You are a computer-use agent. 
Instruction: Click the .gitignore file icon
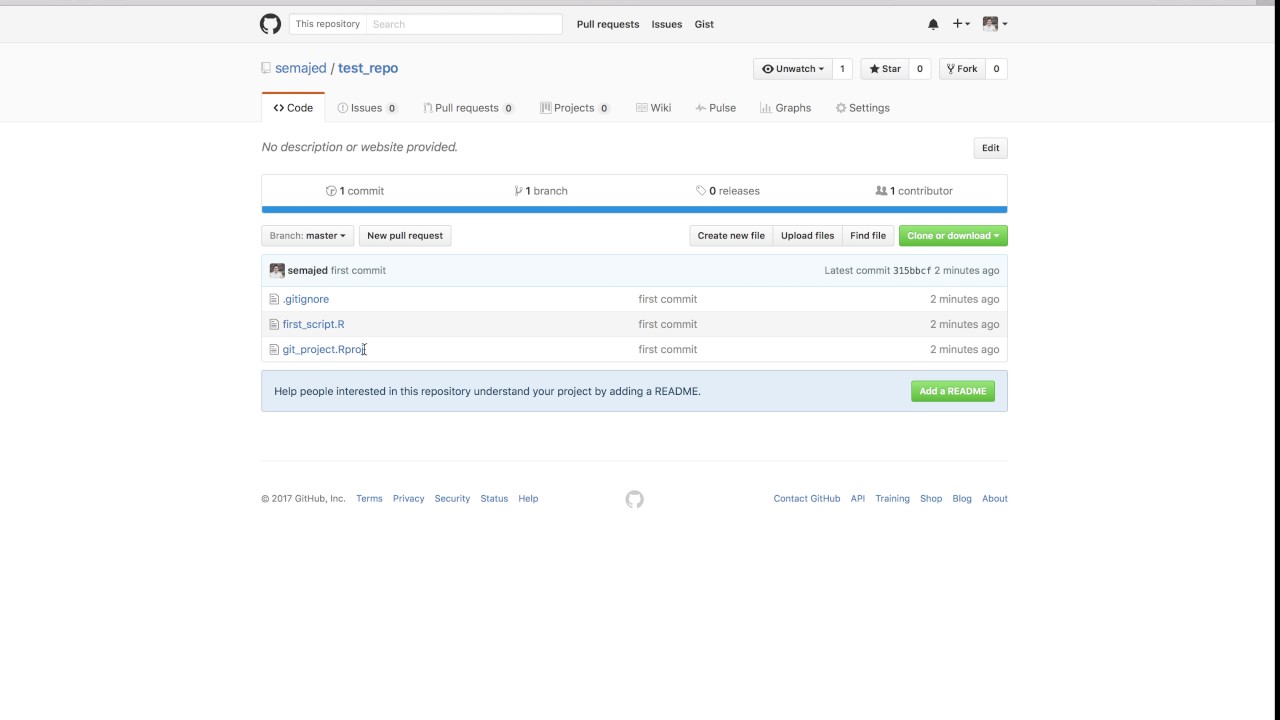(274, 299)
